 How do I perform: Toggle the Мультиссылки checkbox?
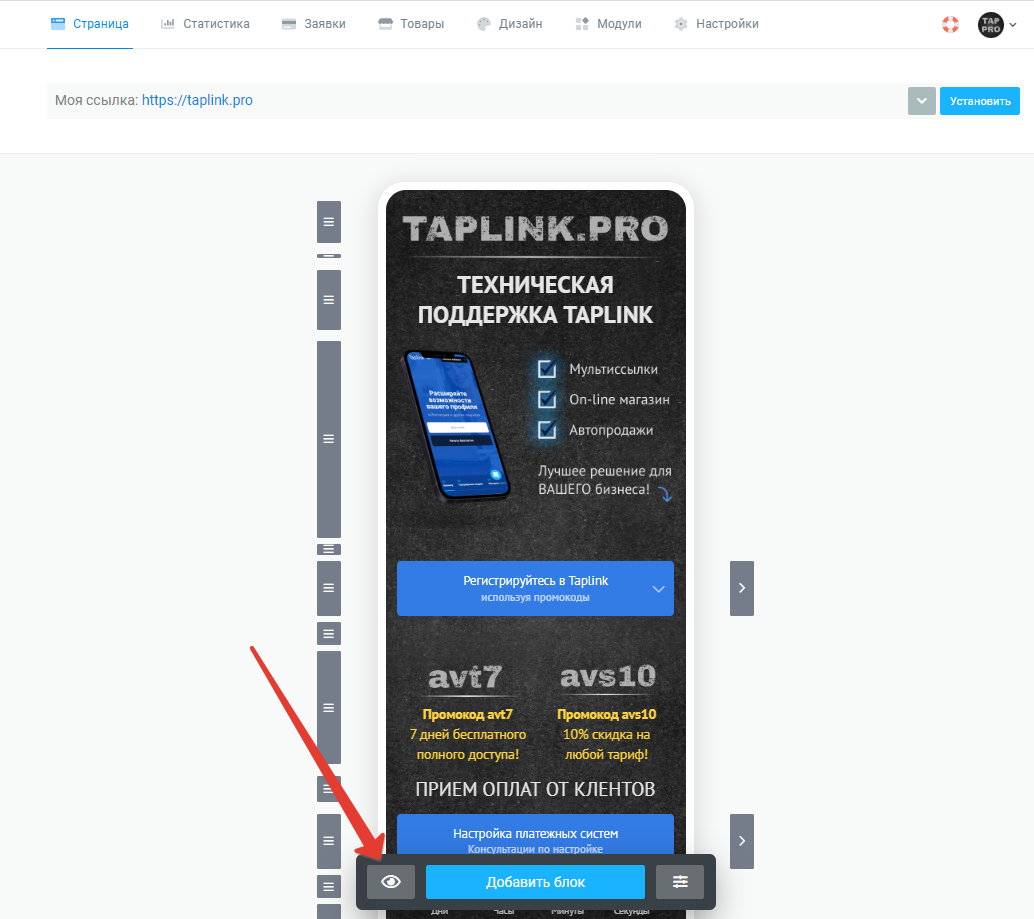547,369
